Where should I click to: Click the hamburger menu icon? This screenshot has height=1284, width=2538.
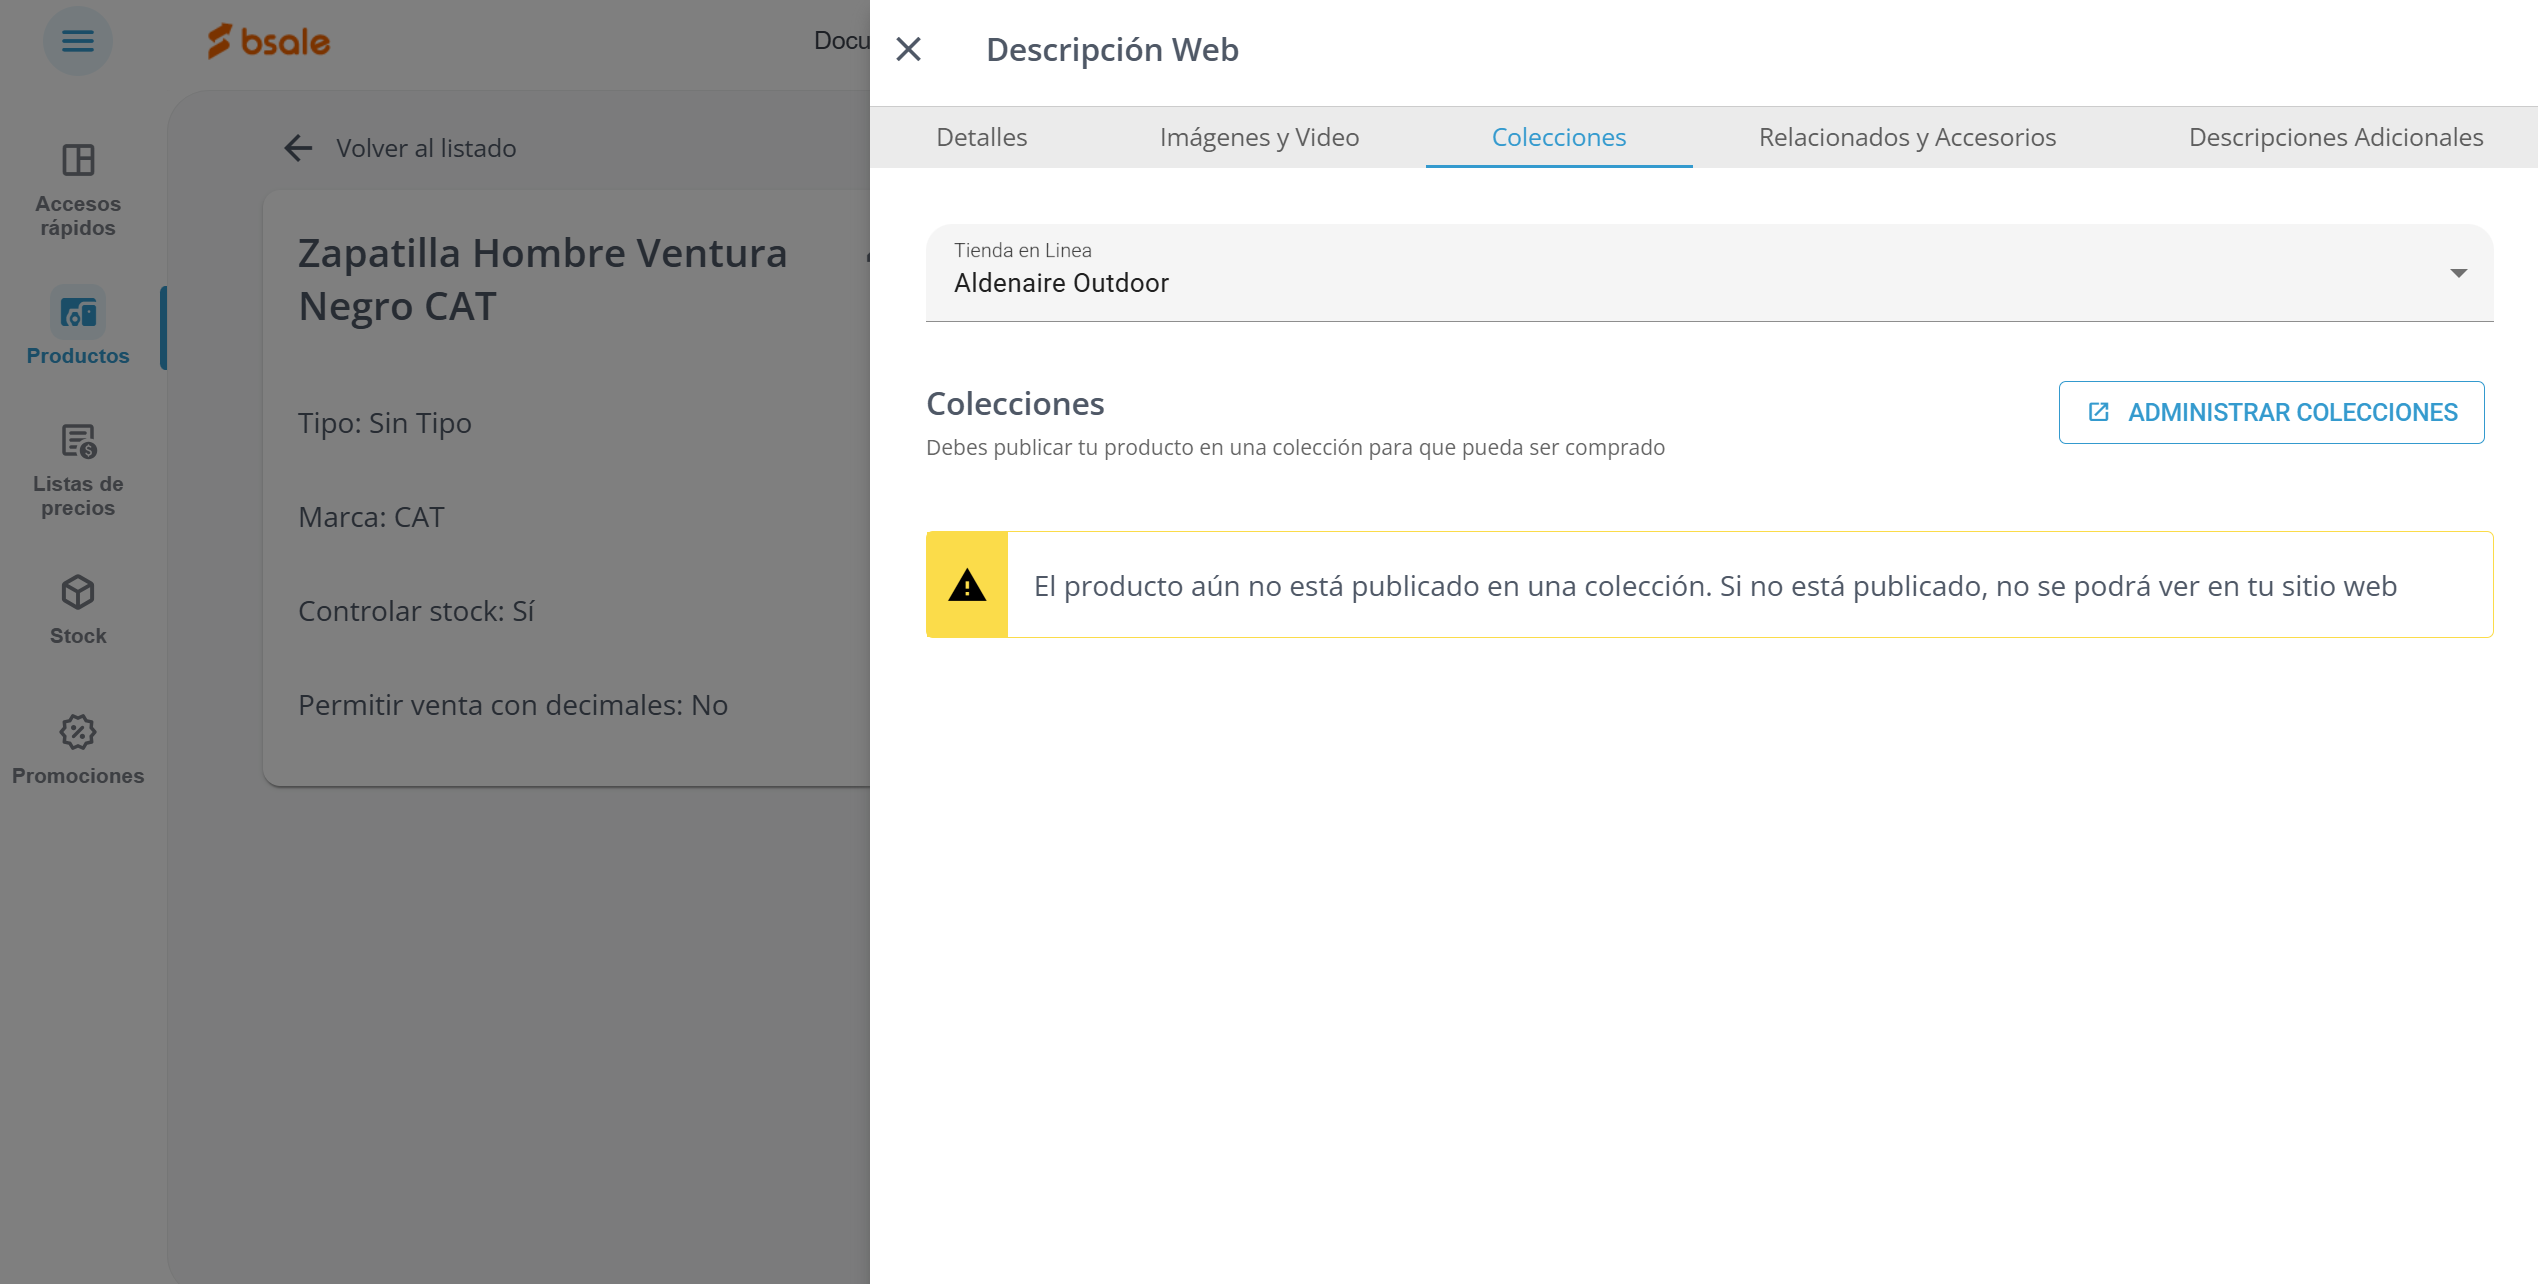tap(78, 41)
